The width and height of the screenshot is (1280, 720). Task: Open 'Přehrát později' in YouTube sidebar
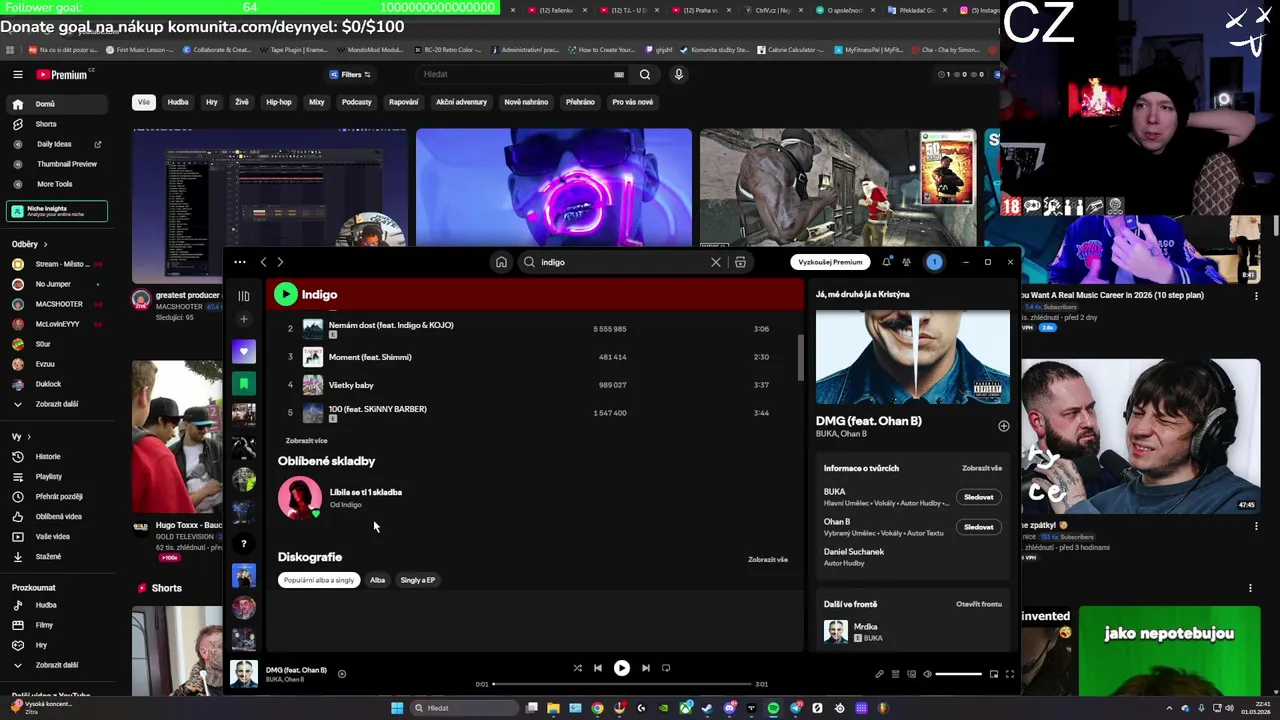click(56, 497)
